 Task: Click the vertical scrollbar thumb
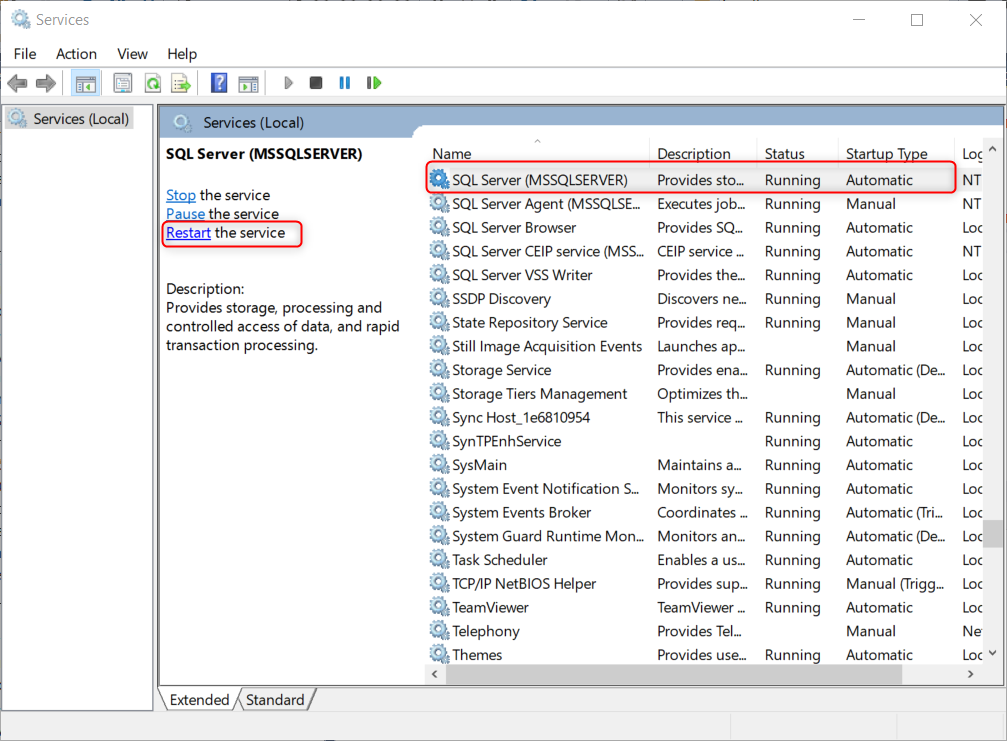click(993, 534)
